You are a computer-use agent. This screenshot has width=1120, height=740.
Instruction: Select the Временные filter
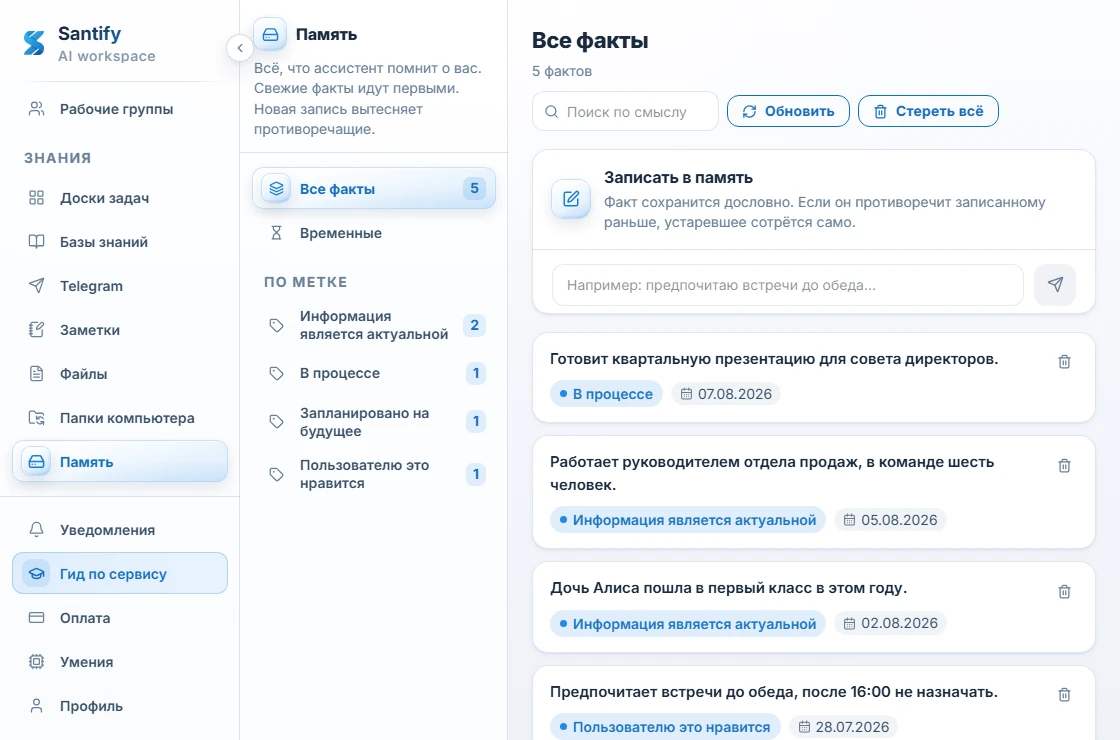(374, 233)
